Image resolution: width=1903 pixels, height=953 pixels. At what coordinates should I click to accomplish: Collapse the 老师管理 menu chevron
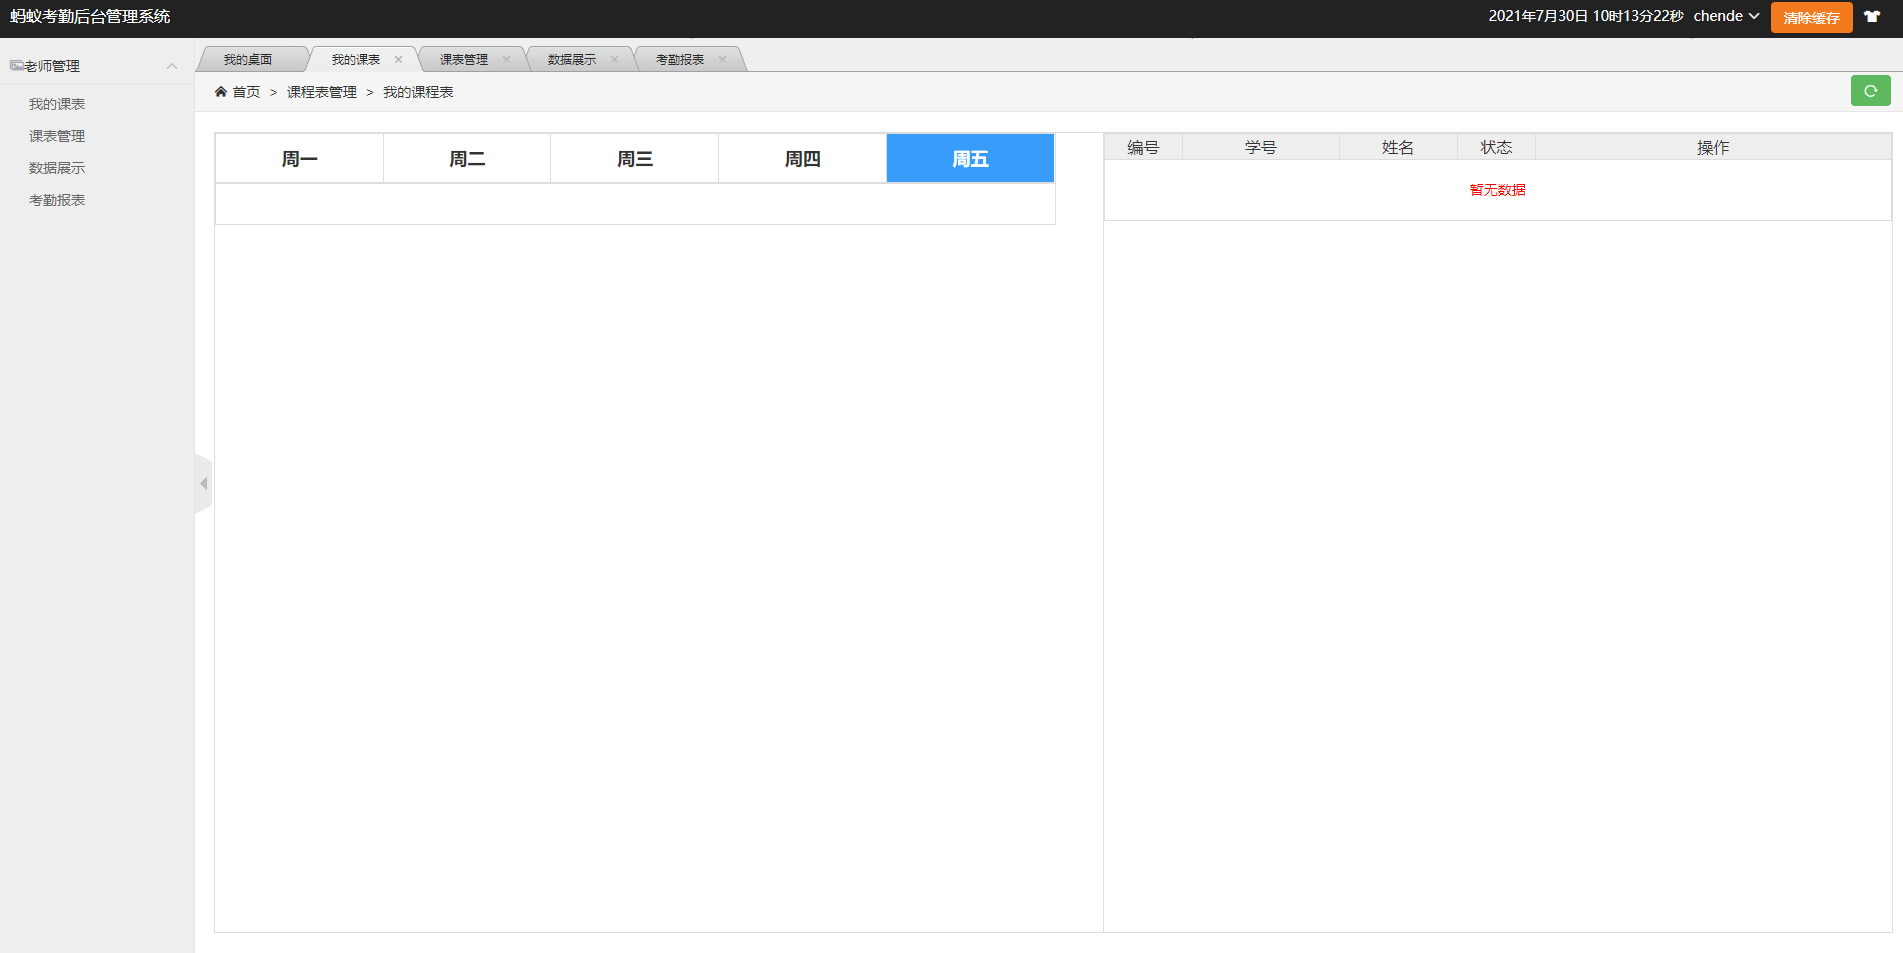[172, 66]
